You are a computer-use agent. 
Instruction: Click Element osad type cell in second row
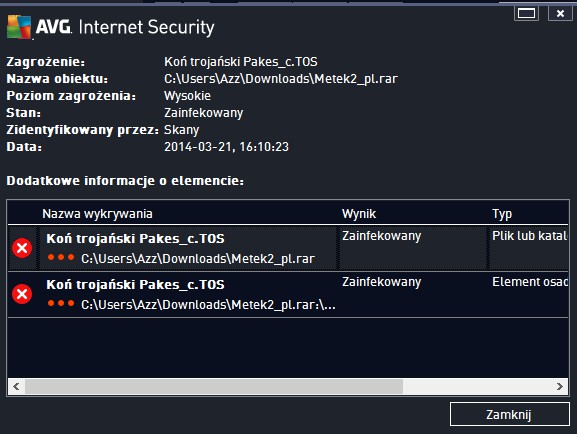pyautogui.click(x=530, y=282)
